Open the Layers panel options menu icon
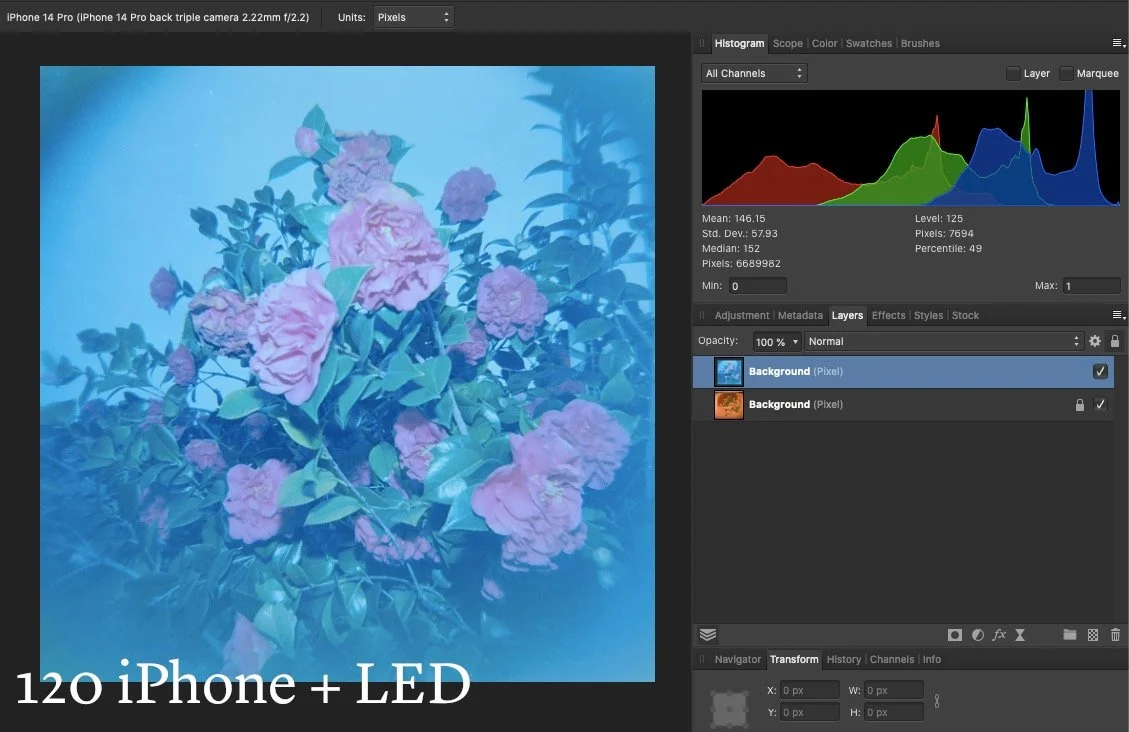The image size is (1129, 732). click(x=1118, y=315)
